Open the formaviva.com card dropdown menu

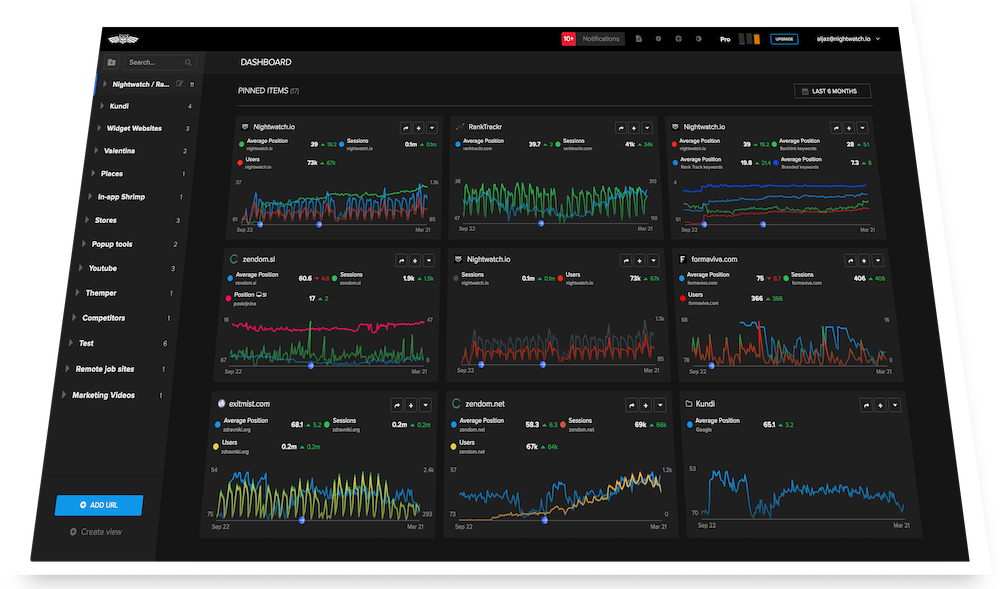click(878, 260)
